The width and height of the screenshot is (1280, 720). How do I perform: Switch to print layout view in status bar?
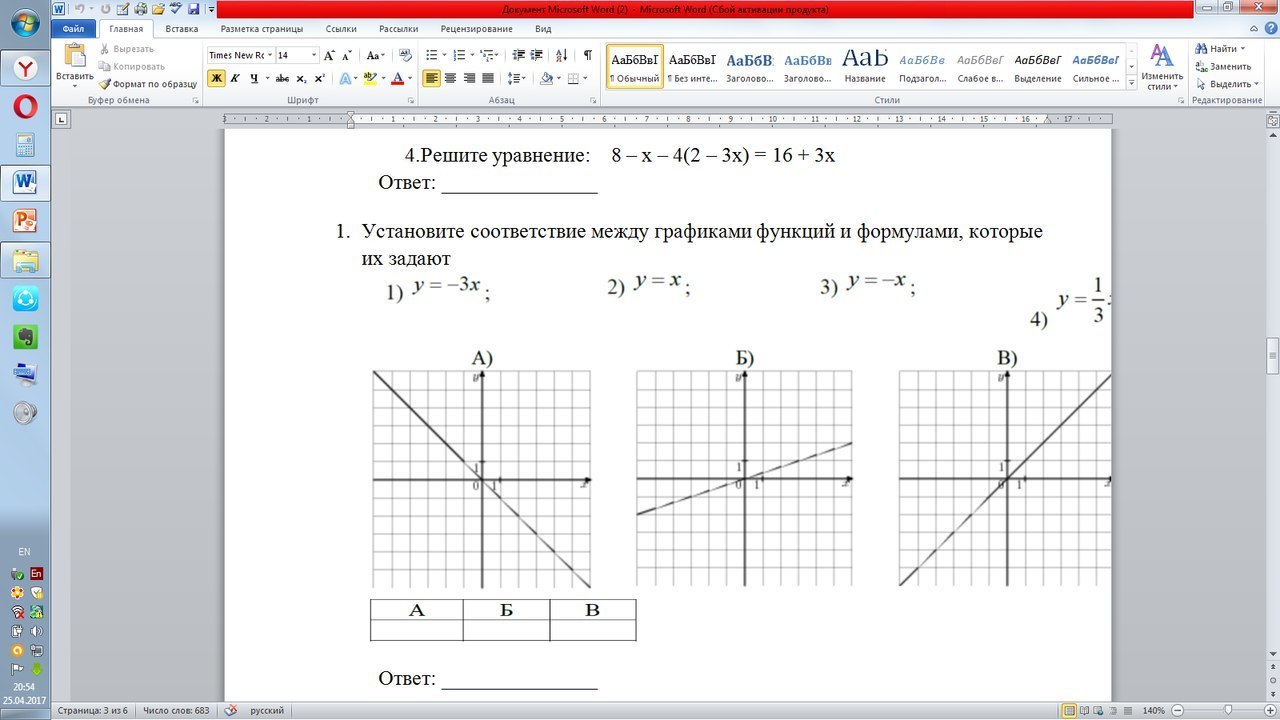[1070, 710]
